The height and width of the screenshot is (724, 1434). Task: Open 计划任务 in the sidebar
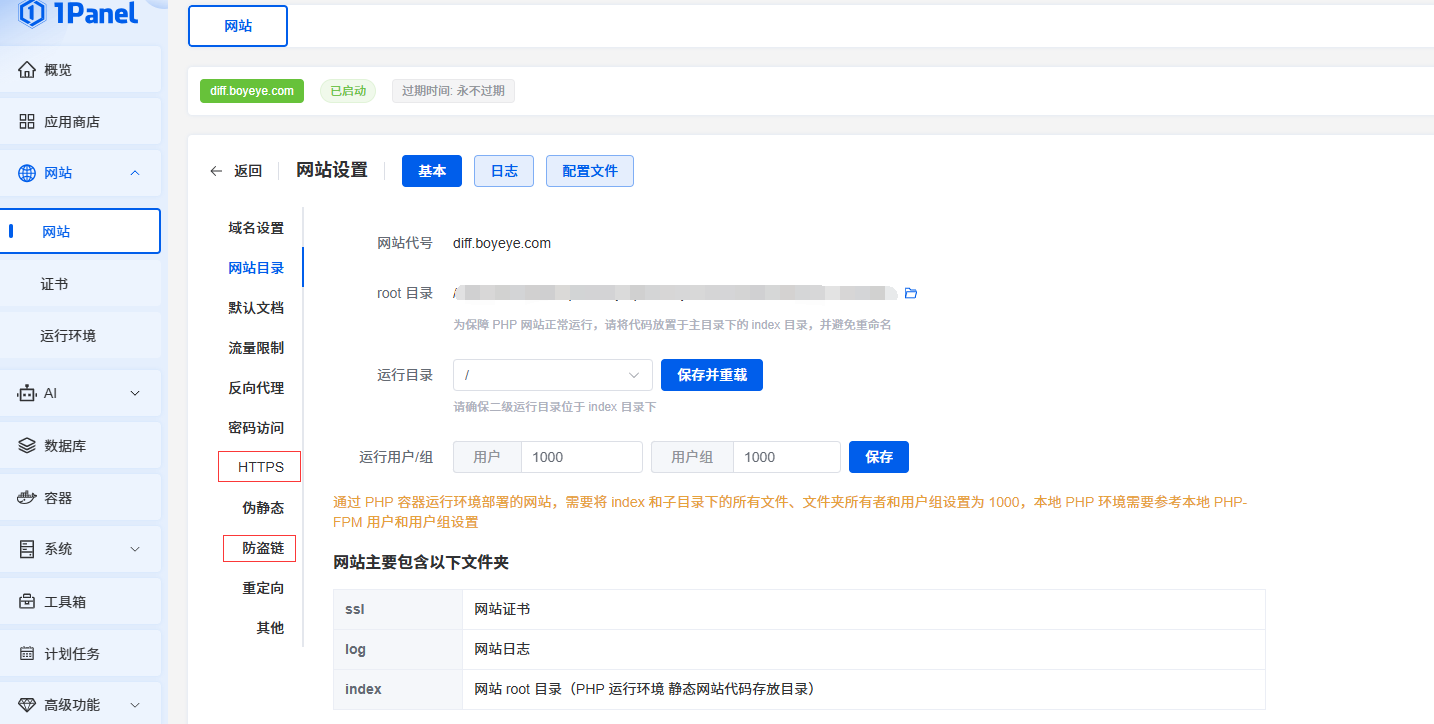(x=80, y=653)
